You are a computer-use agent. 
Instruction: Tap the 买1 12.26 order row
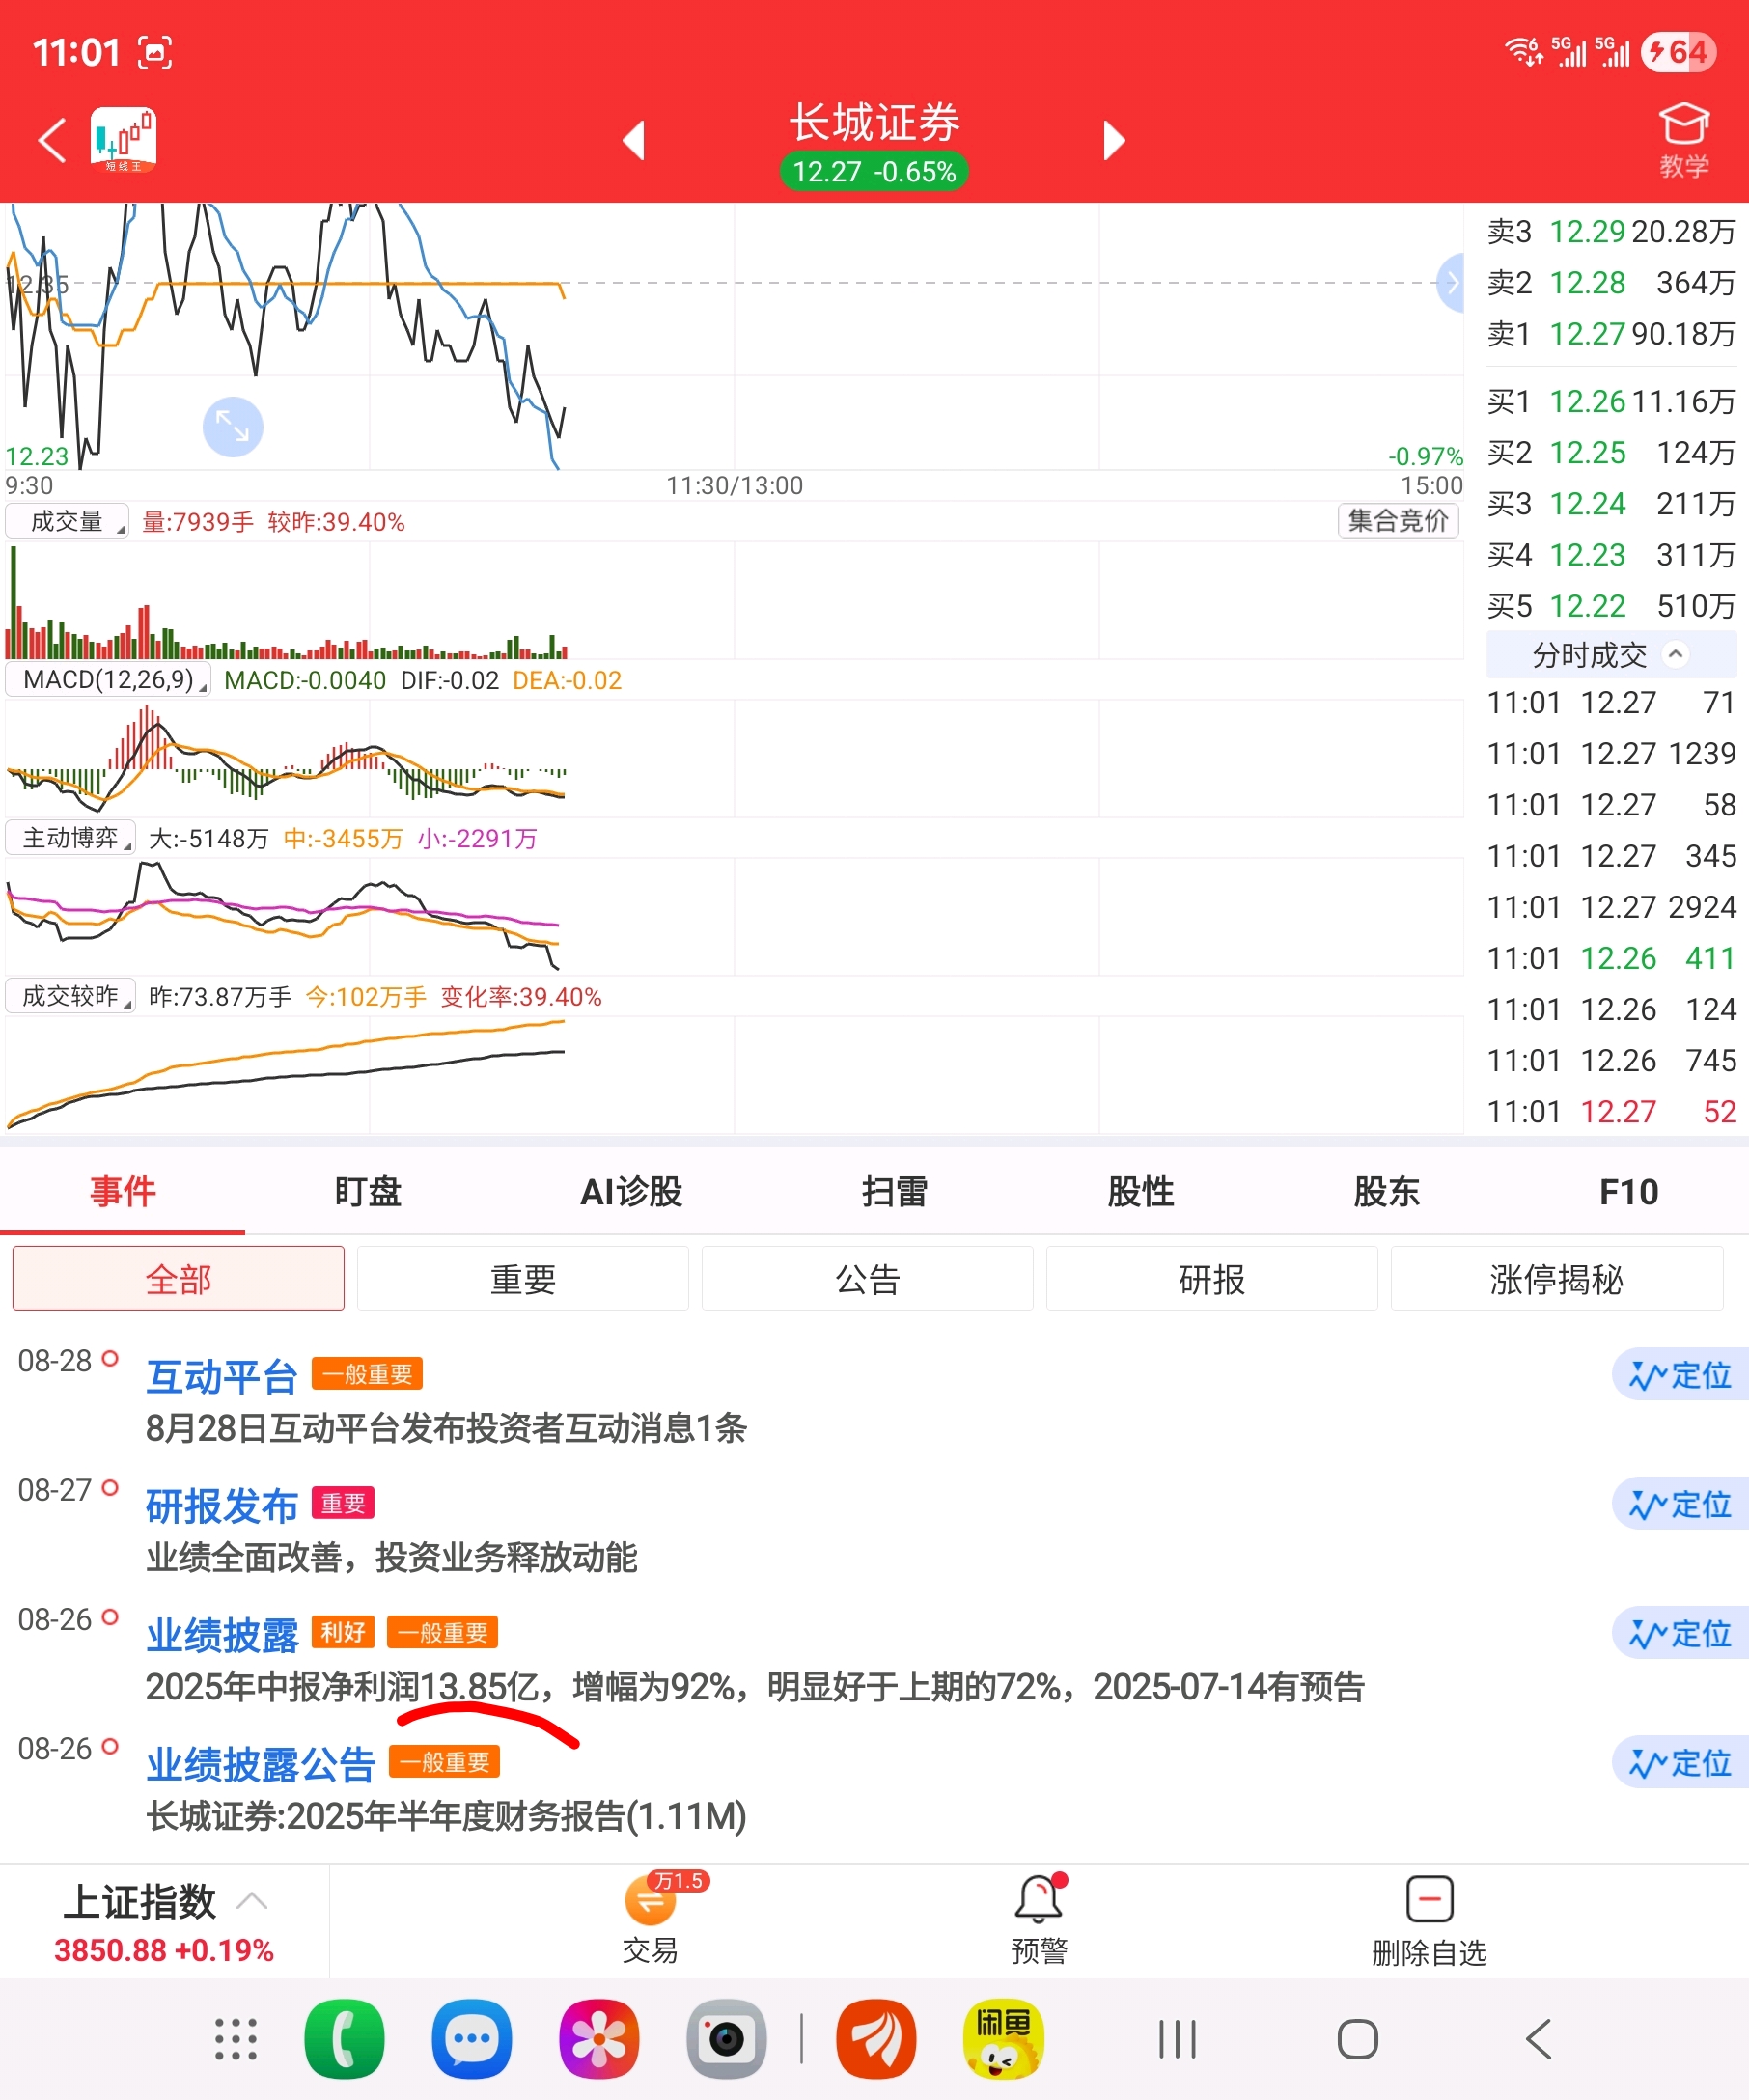[x=1611, y=402]
